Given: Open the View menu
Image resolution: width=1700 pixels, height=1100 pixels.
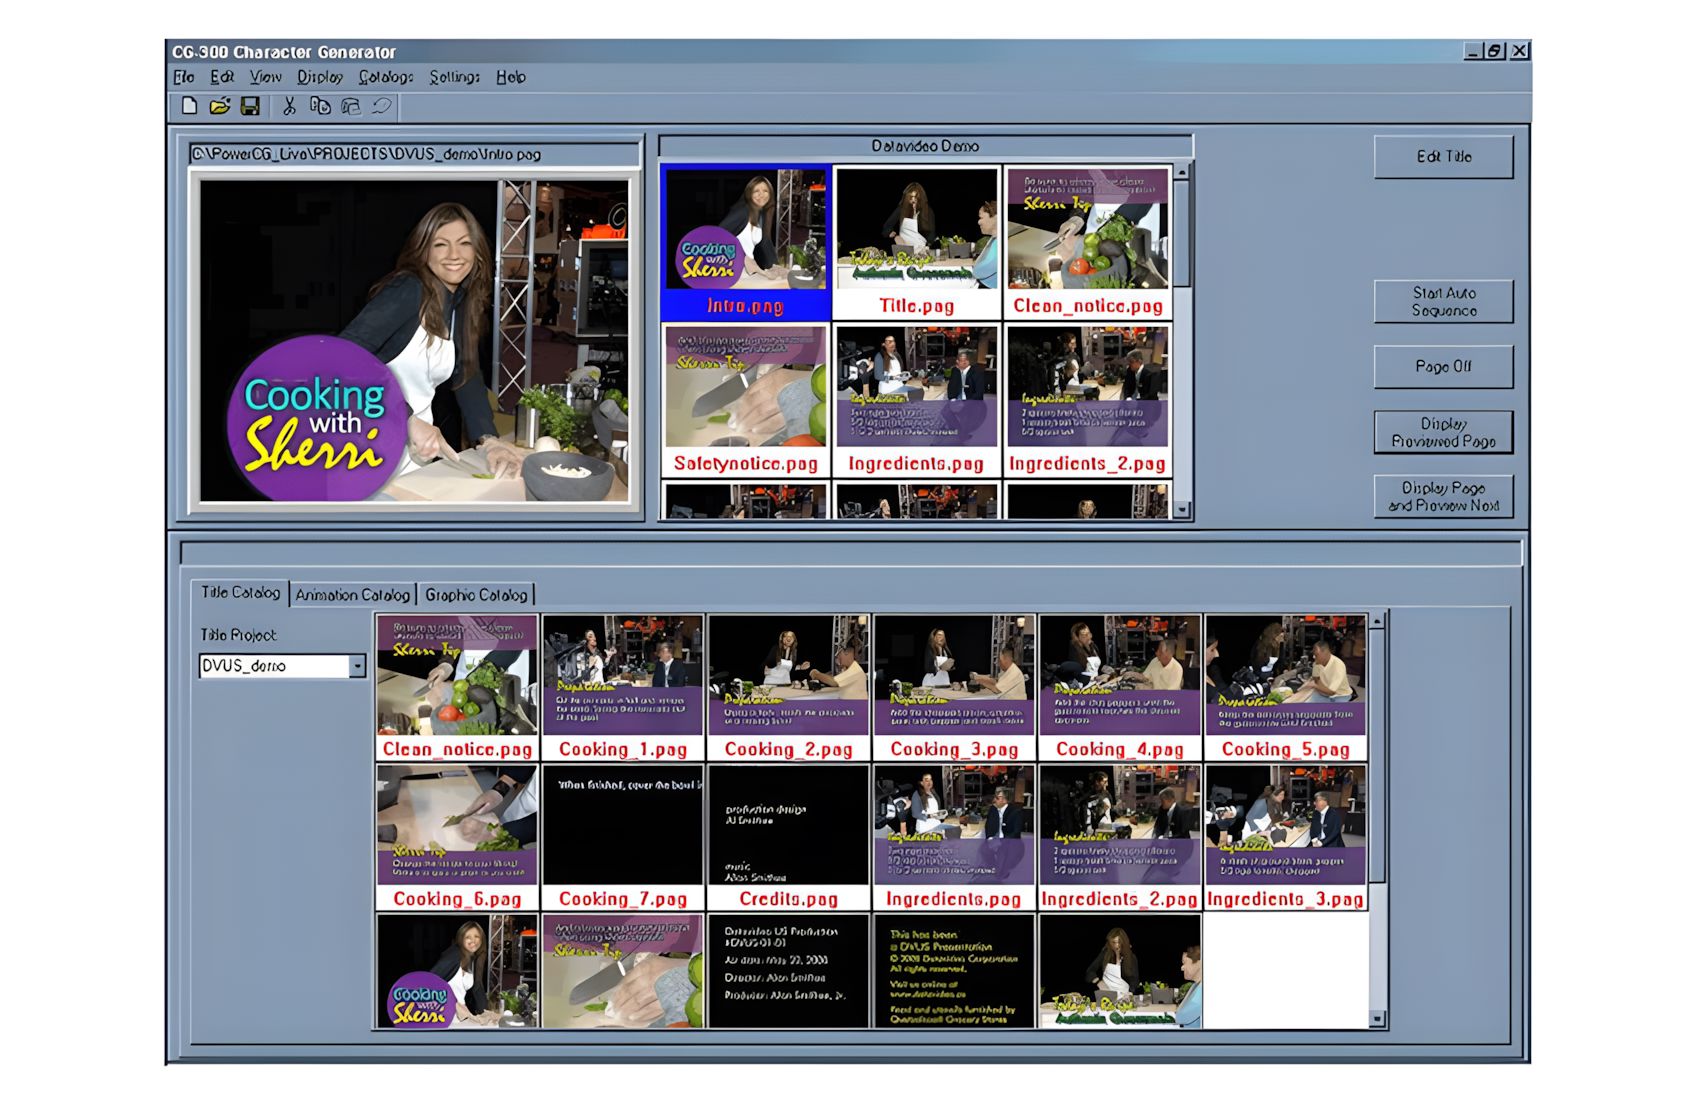Looking at the screenshot, I should pyautogui.click(x=265, y=77).
